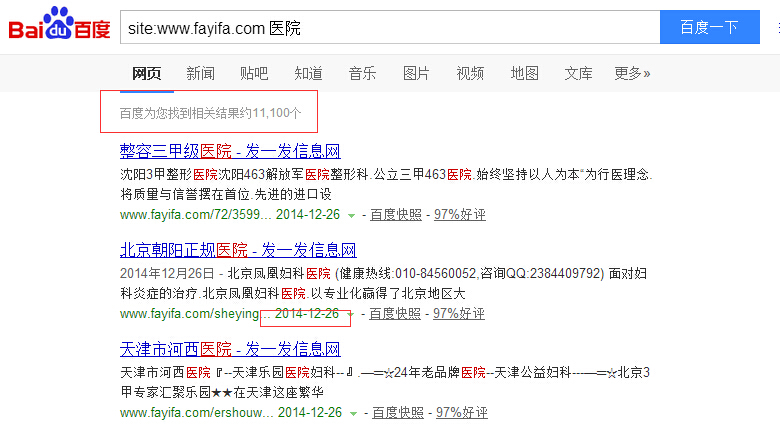The width and height of the screenshot is (780, 431).
Task: Open 百度快照 for 天津市河西医院 result
Action: (x=398, y=413)
